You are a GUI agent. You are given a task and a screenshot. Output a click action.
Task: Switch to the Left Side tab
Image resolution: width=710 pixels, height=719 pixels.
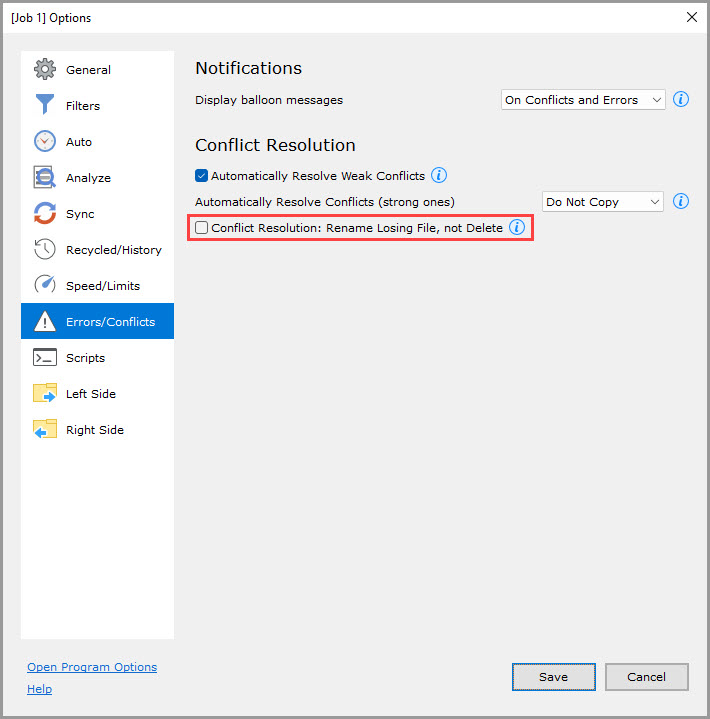click(90, 394)
